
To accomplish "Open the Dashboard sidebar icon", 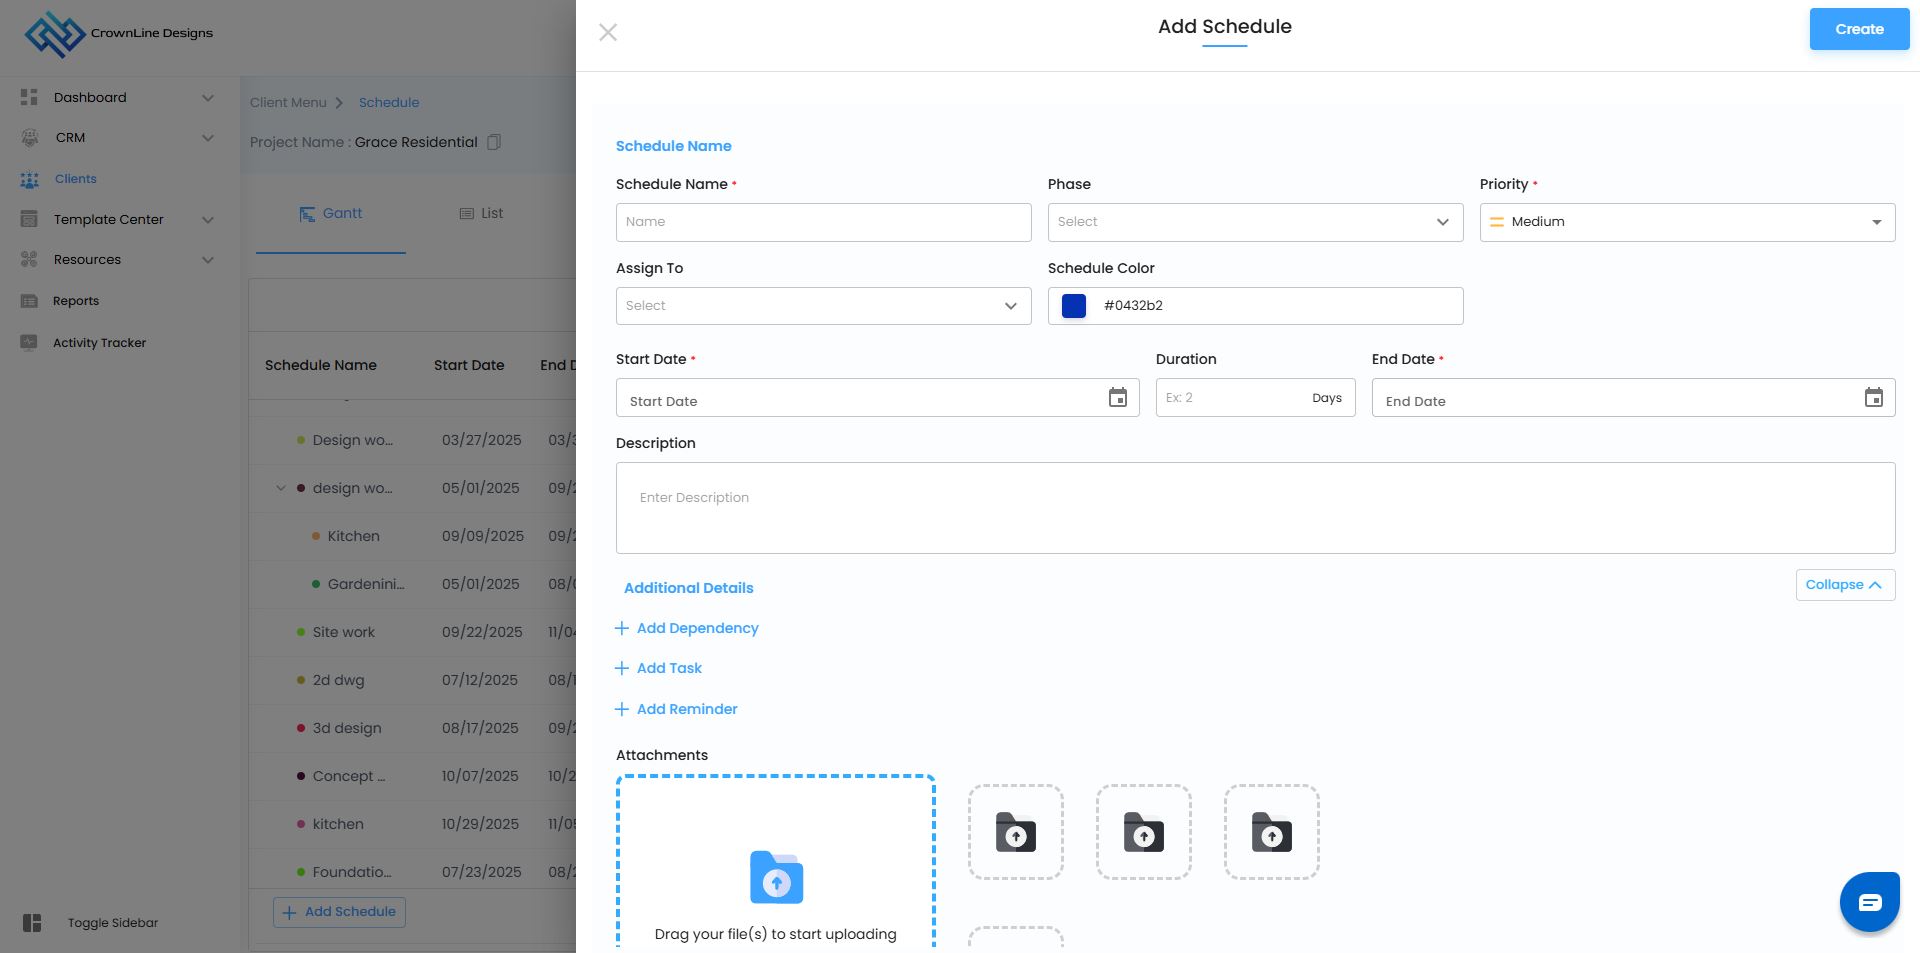I will [29, 97].
